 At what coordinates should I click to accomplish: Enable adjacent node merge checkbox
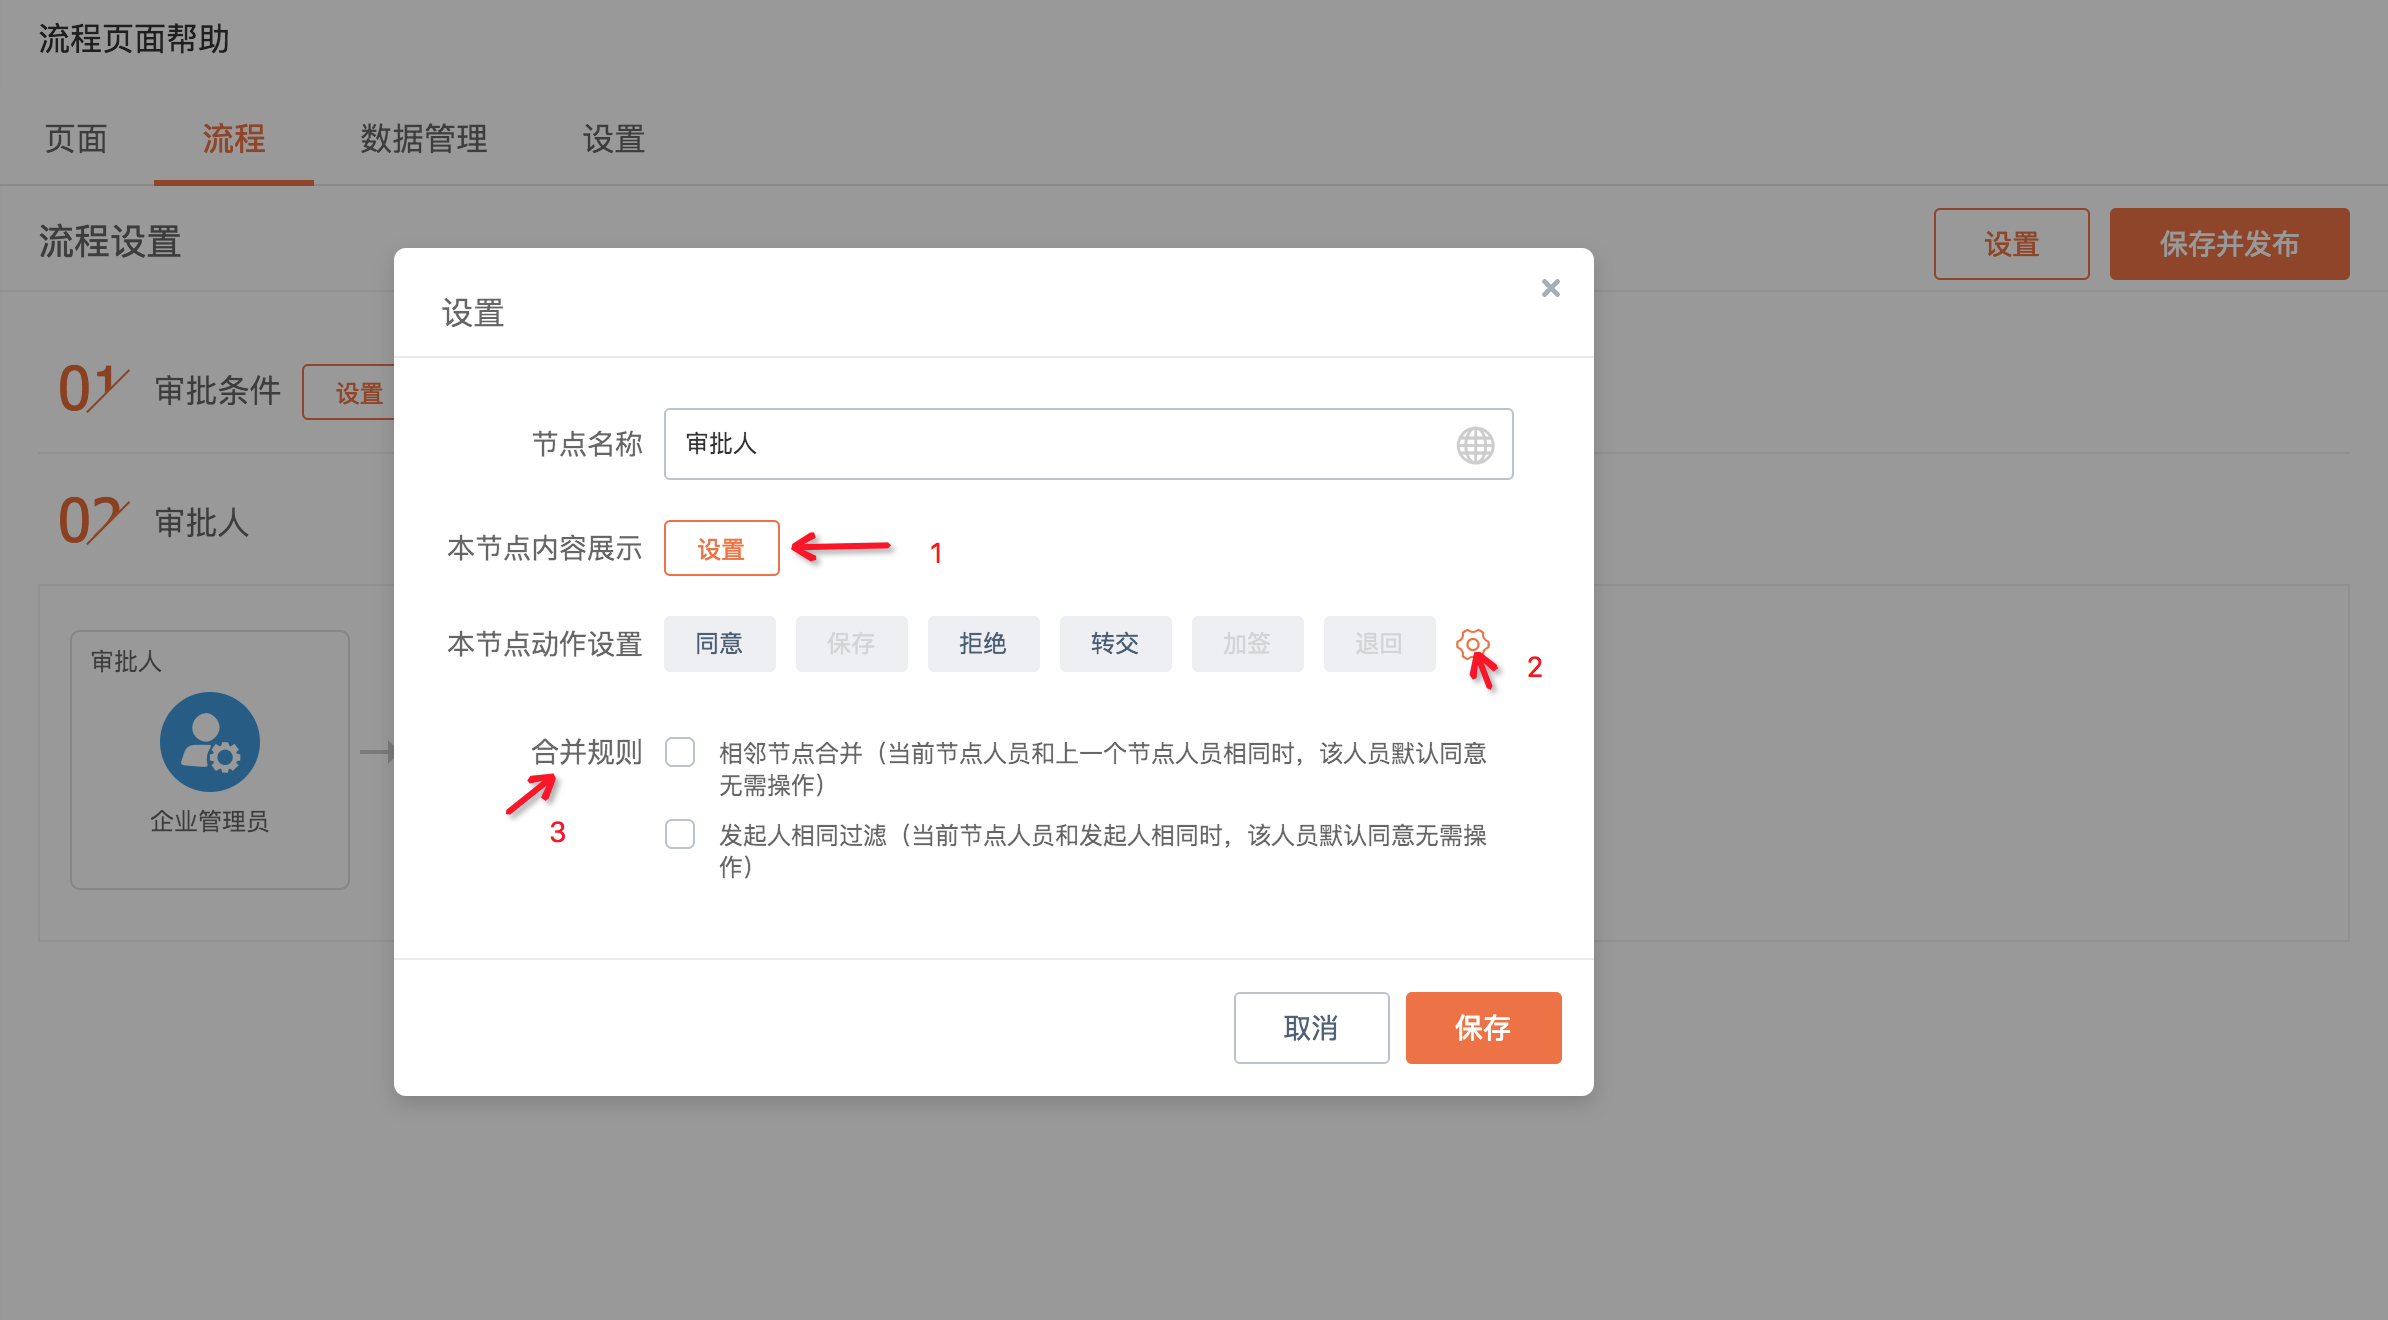point(680,752)
